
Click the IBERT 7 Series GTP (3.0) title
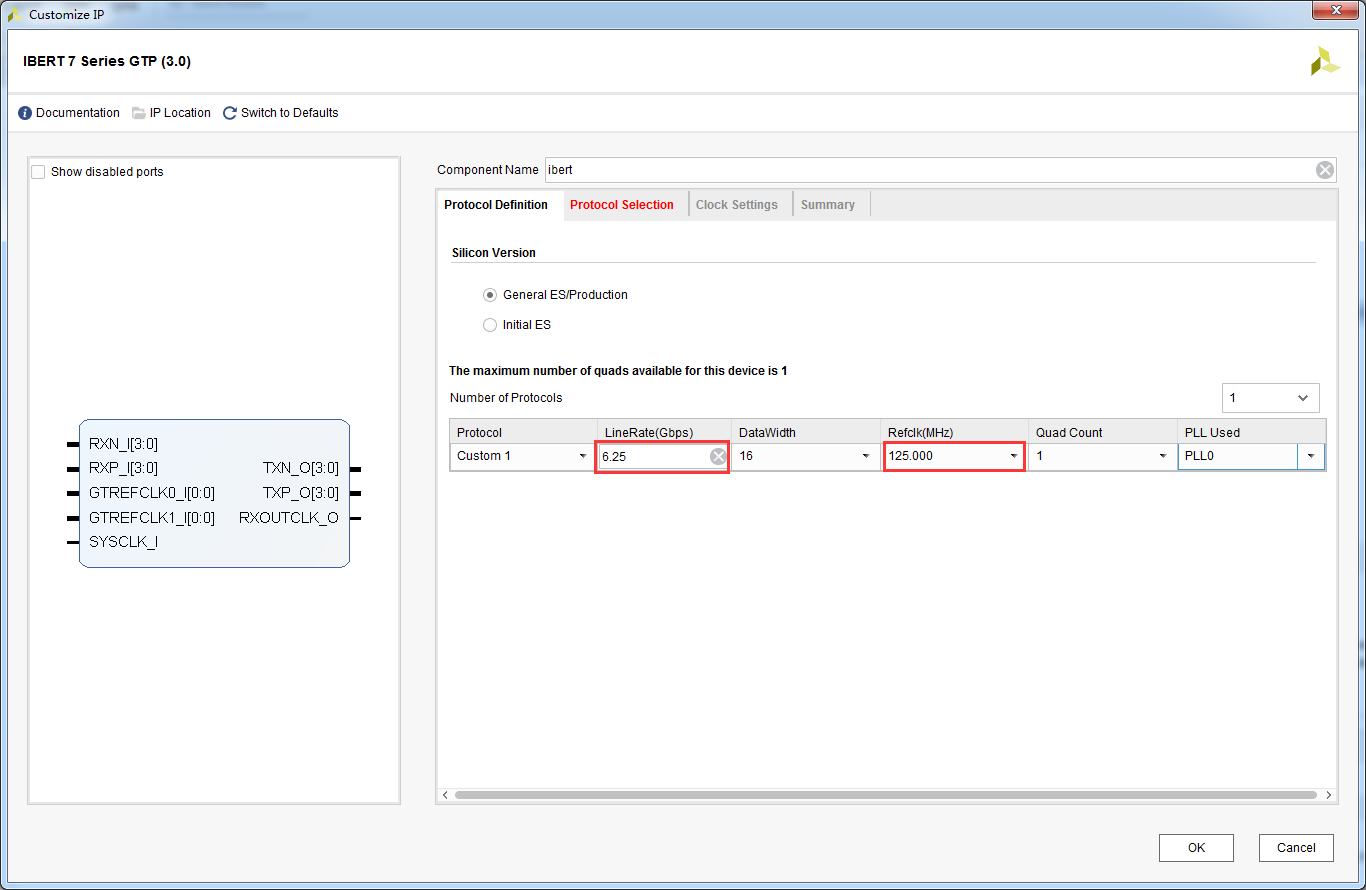click(107, 62)
